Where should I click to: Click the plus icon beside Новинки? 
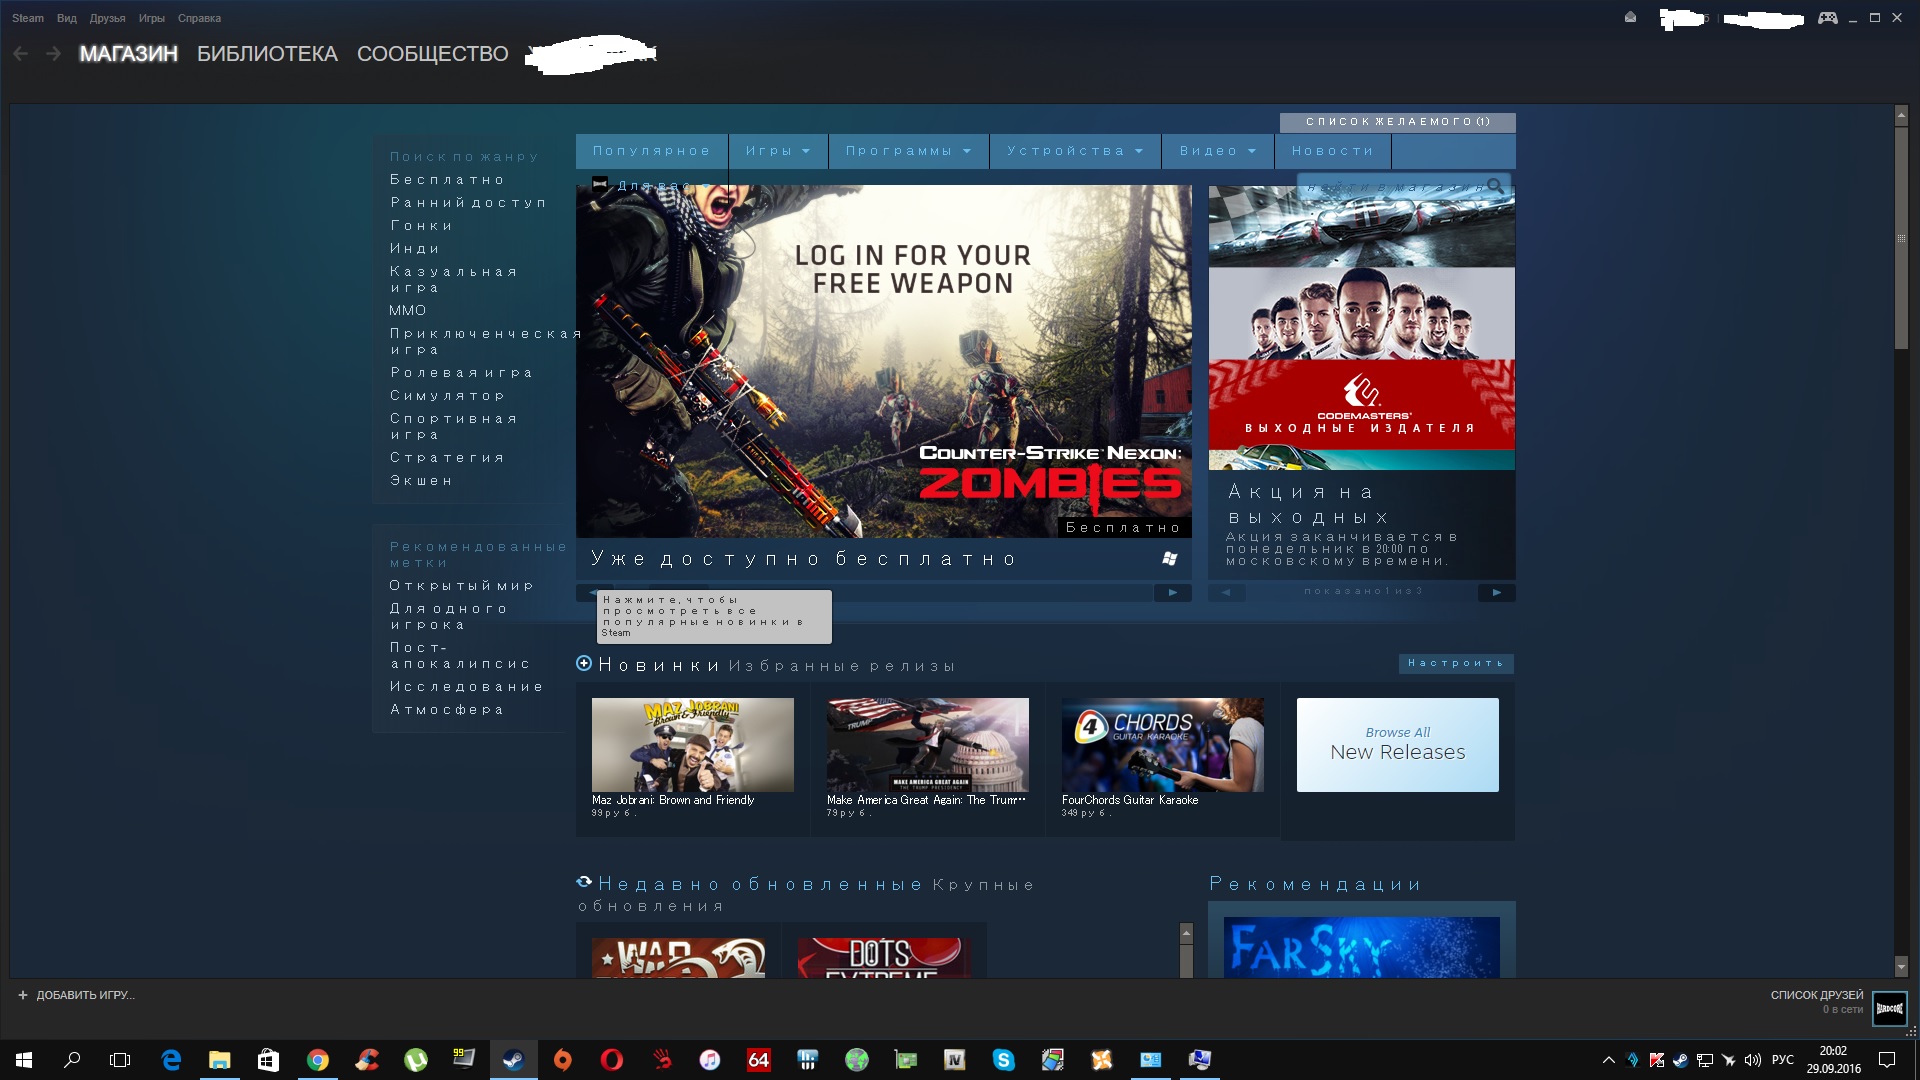(585, 664)
